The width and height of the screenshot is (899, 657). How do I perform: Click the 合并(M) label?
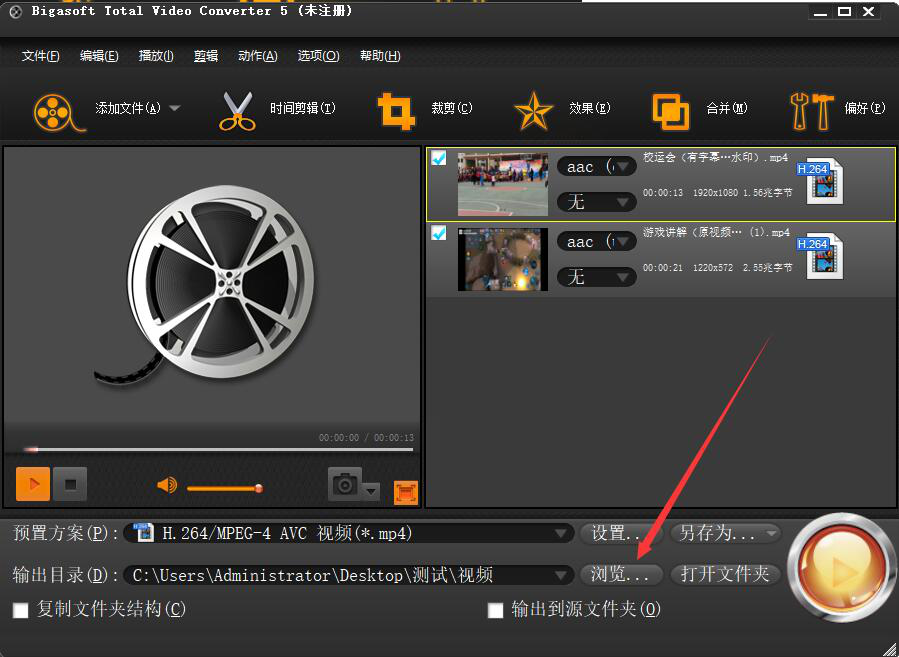[x=727, y=108]
